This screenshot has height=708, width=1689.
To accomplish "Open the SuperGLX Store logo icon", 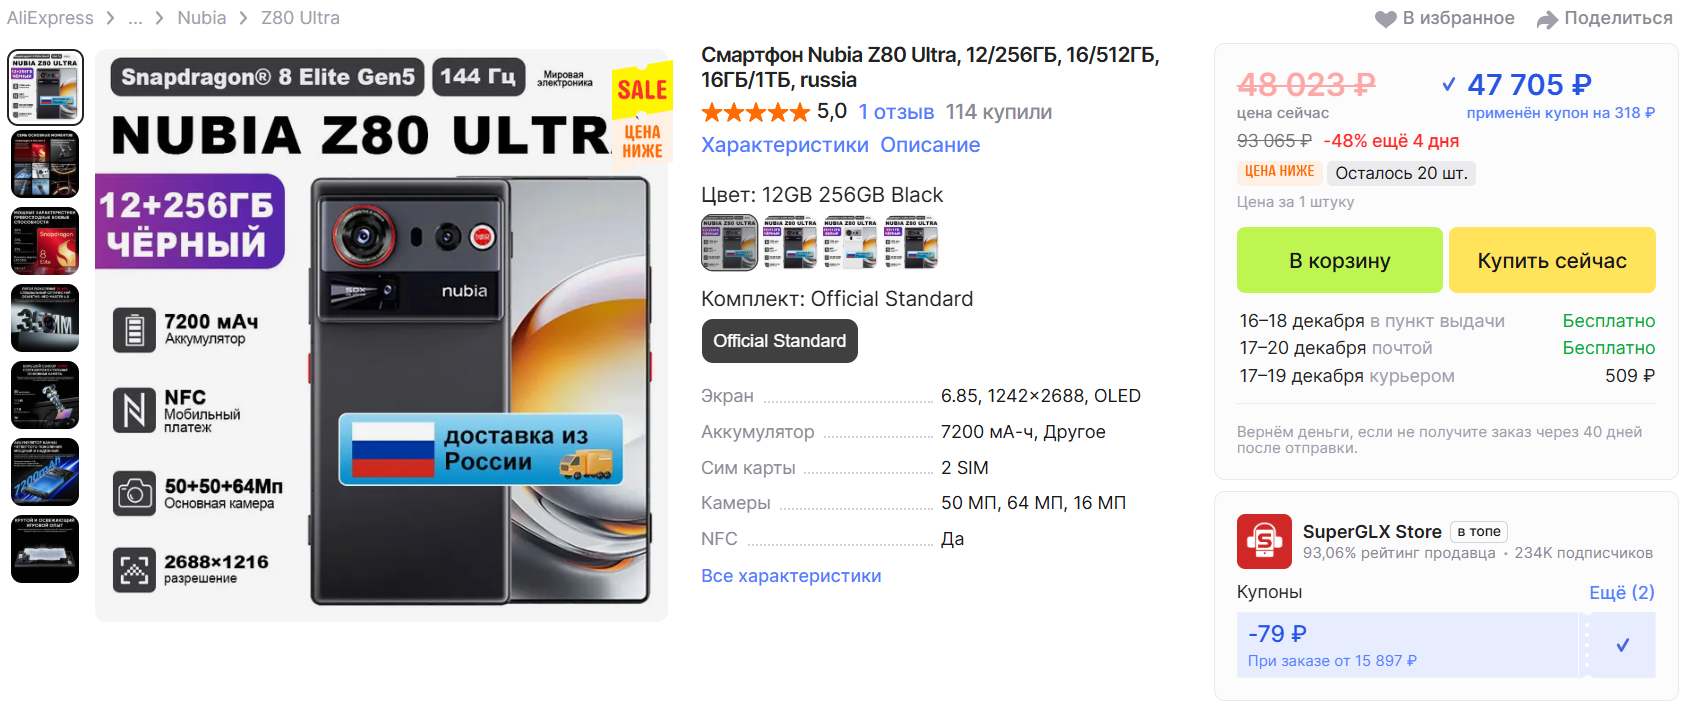I will (1264, 541).
